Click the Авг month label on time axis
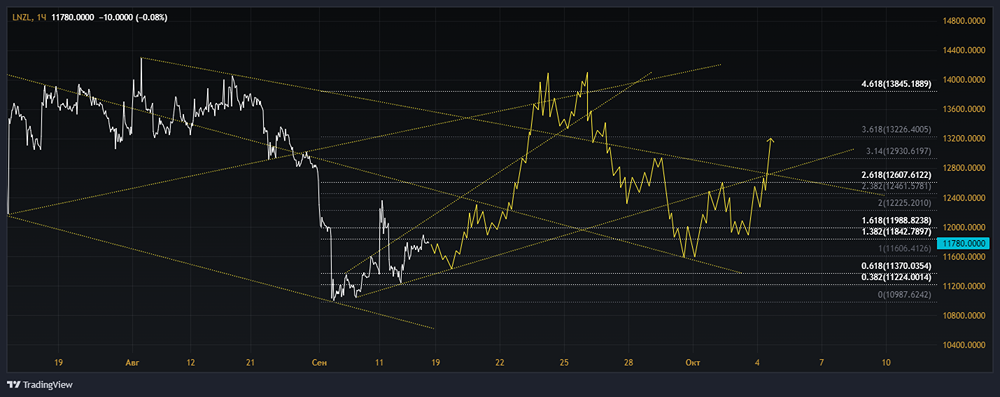 (132, 363)
